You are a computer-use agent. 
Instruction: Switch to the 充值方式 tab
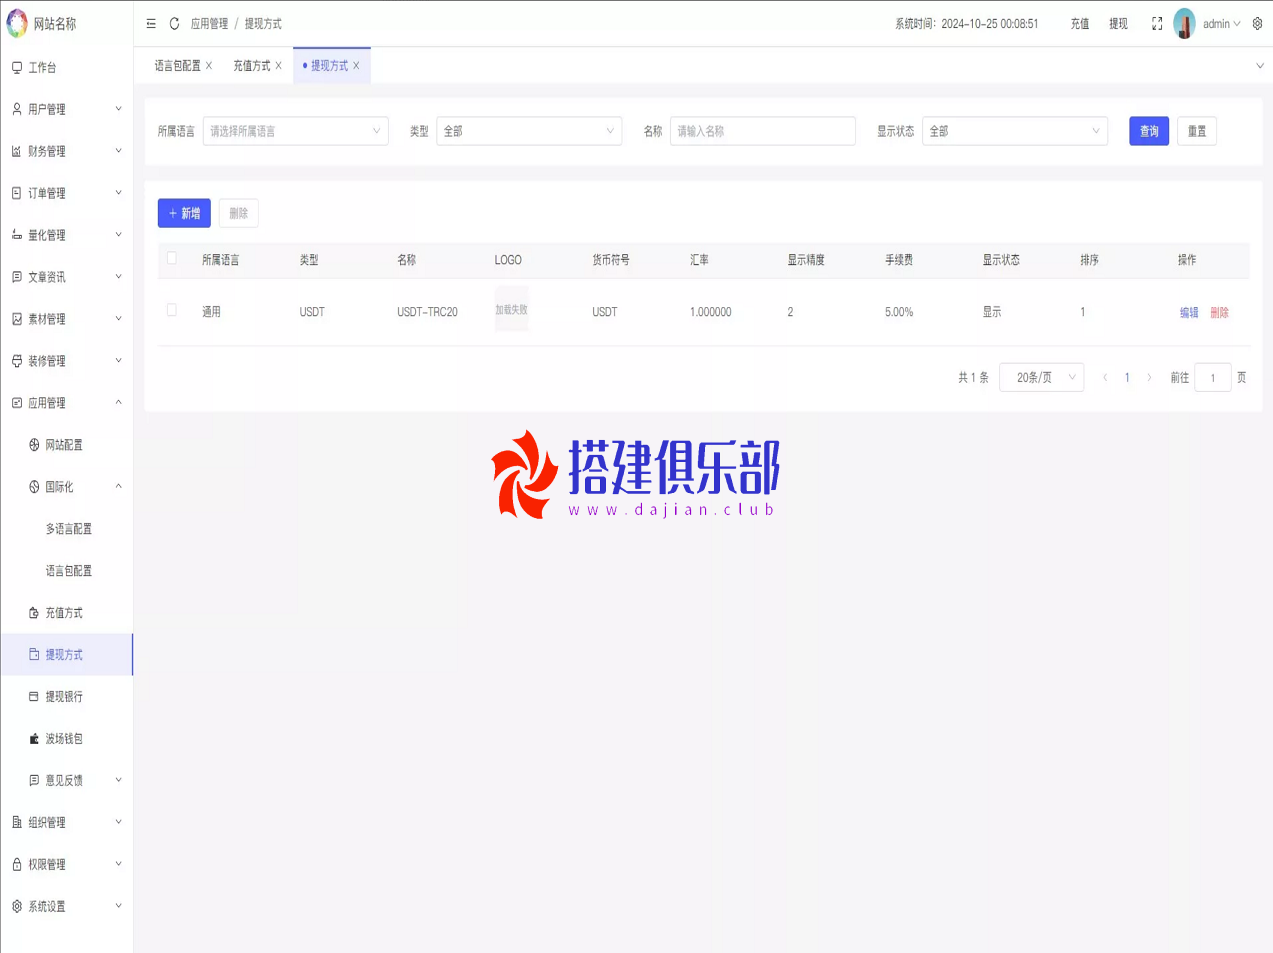tap(252, 66)
